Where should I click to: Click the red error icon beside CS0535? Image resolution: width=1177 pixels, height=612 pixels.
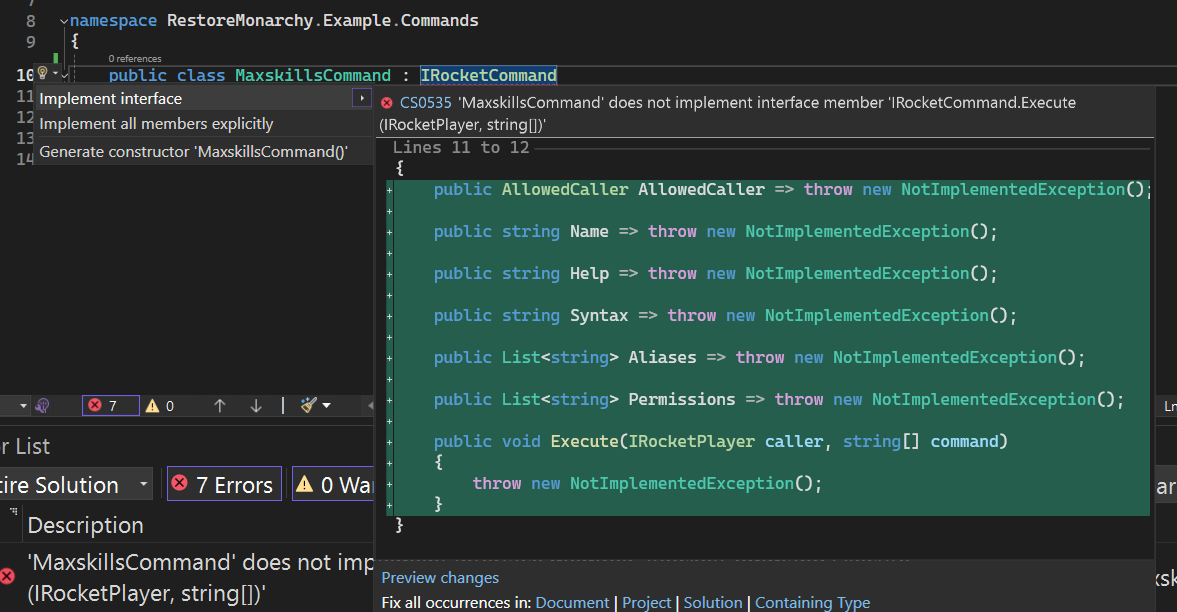click(387, 103)
